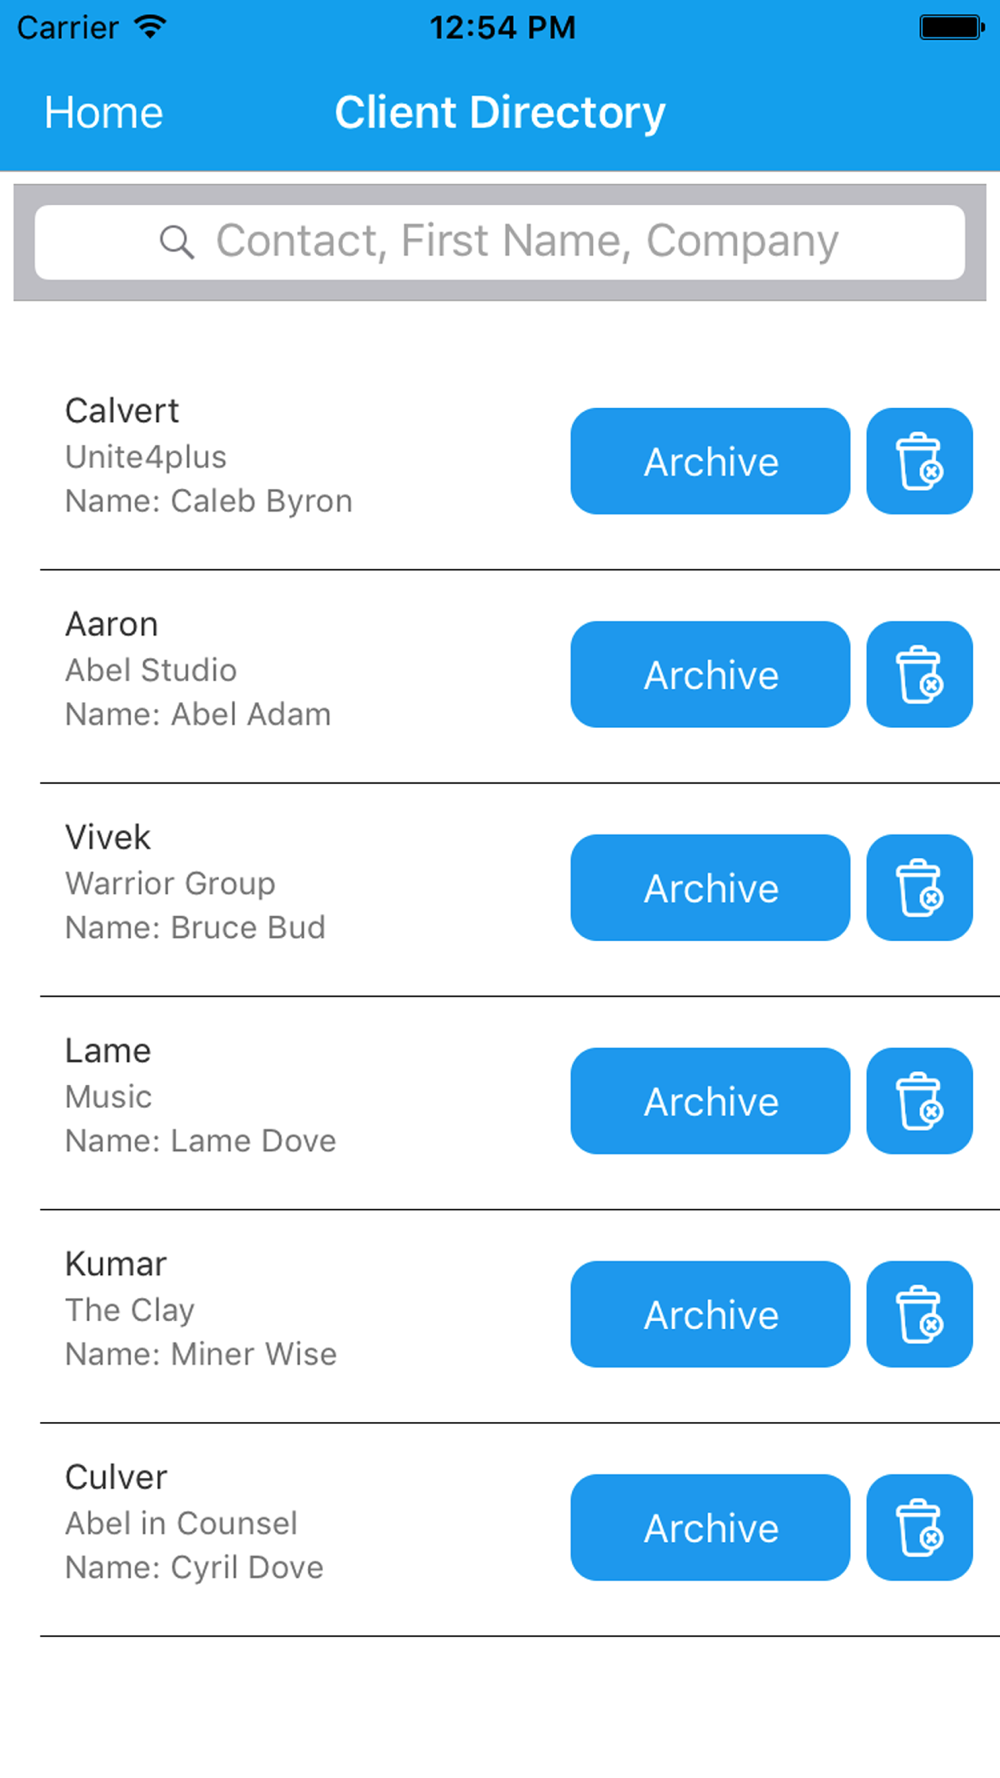Tap trash icon beside Culver
1000x1778 pixels.
919,1527
